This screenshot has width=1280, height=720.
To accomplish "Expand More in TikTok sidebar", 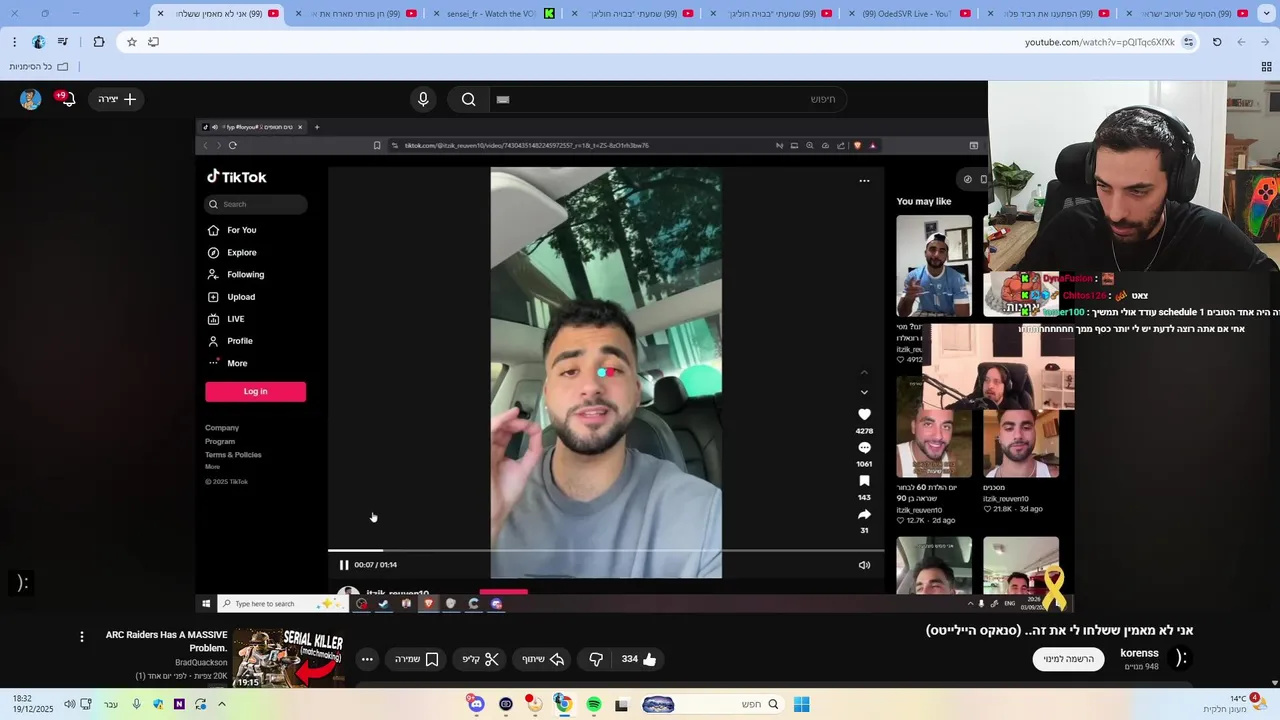I will coord(227,363).
